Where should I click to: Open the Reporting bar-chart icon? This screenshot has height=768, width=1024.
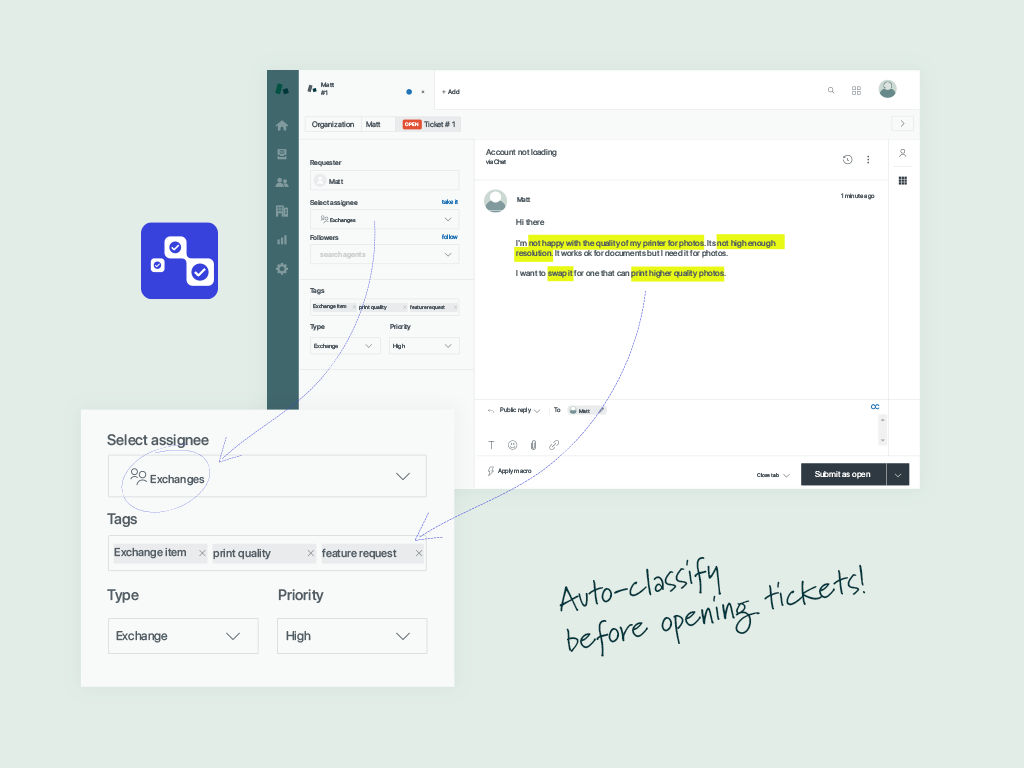(281, 239)
